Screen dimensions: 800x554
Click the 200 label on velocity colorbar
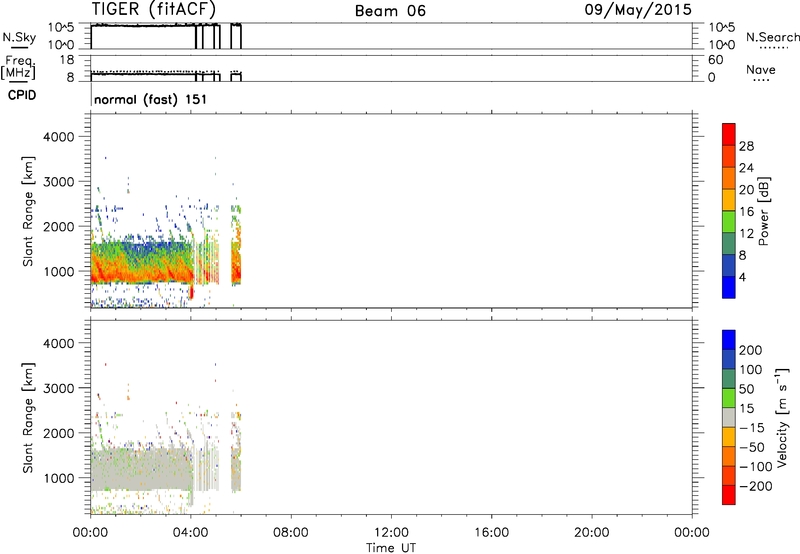point(751,350)
